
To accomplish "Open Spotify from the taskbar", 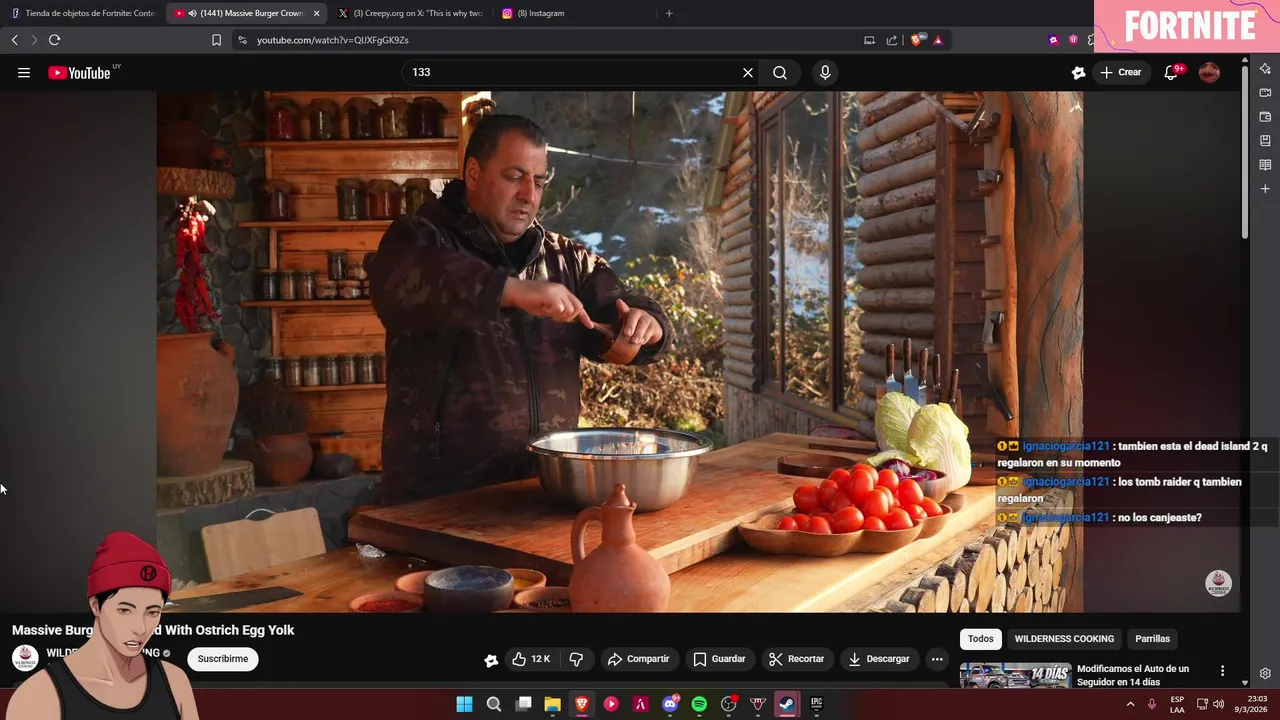I will coord(699,704).
